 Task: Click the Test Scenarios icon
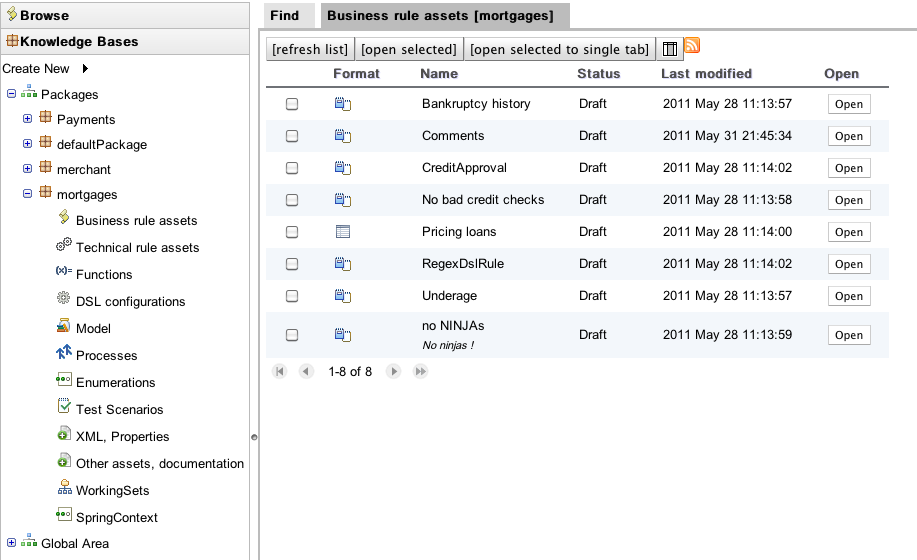[63, 408]
